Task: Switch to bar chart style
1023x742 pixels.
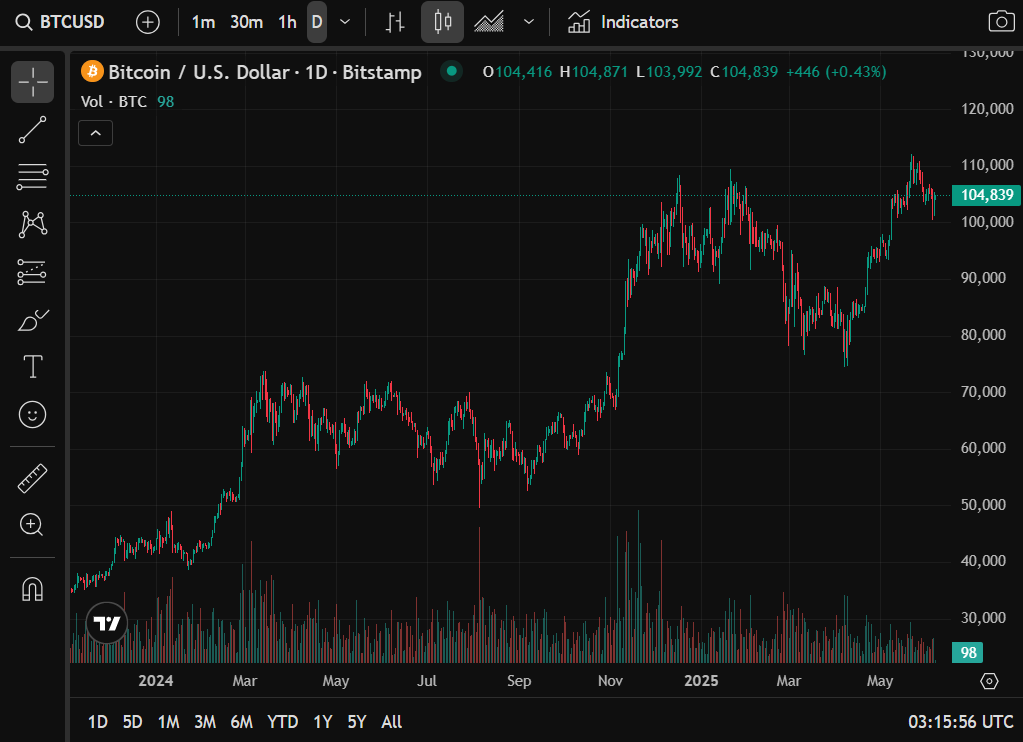Action: 395,22
